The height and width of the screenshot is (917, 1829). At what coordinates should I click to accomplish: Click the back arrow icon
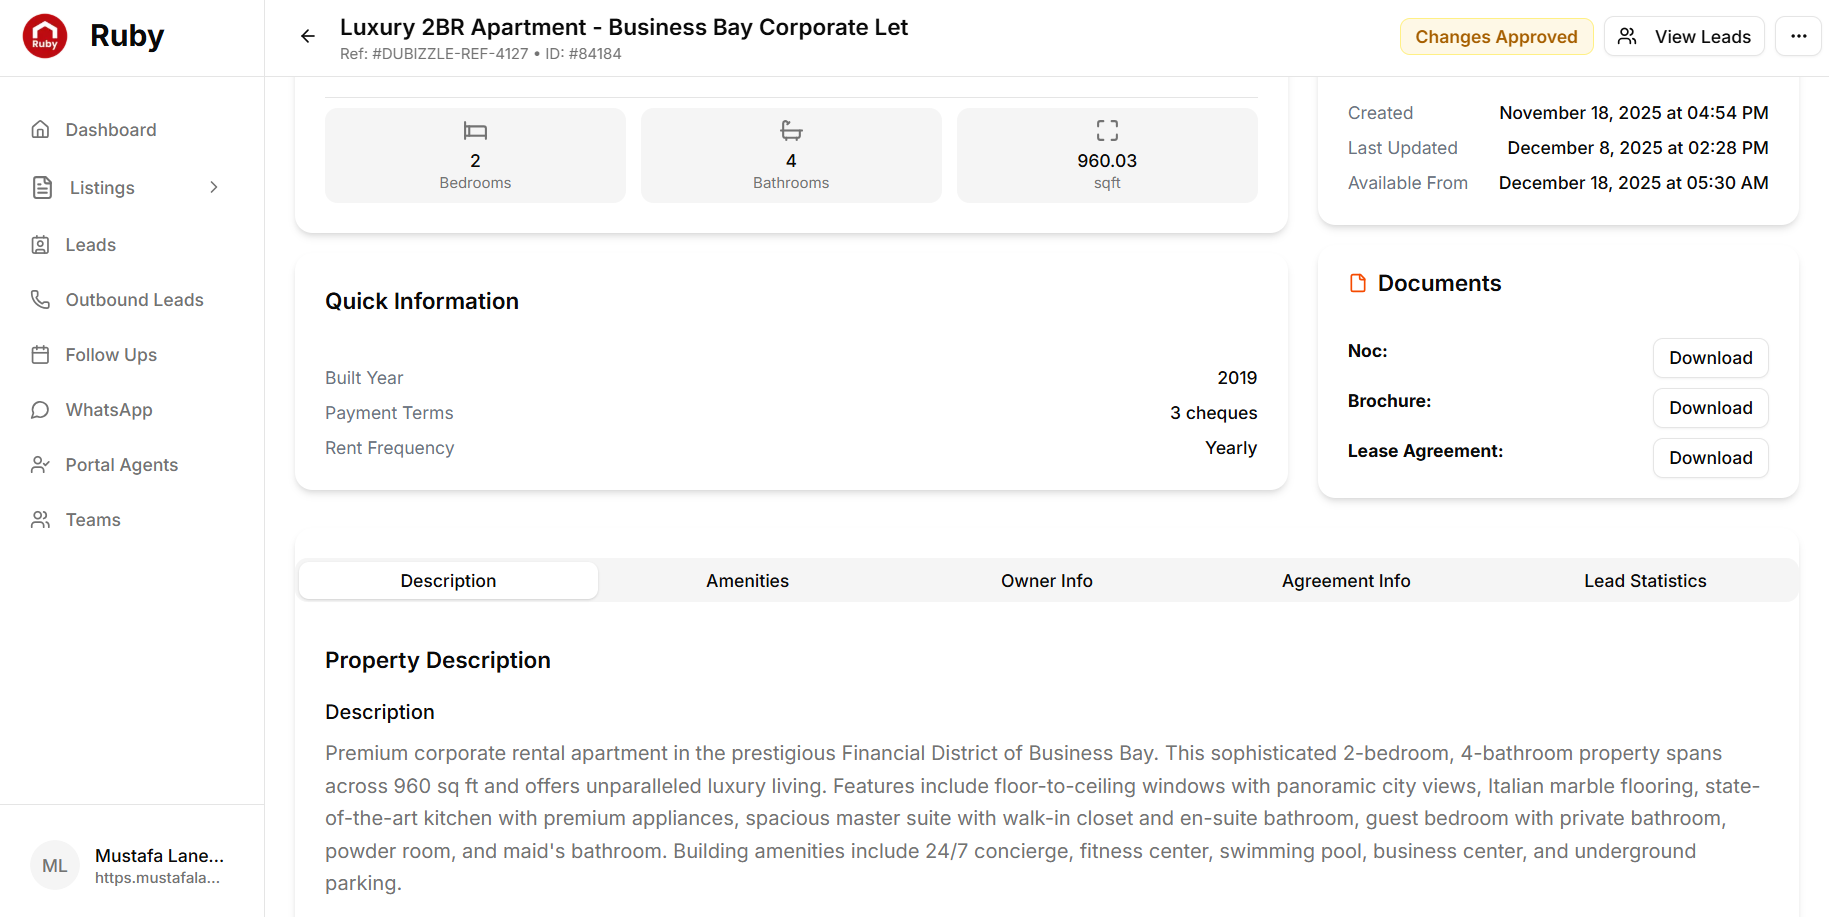tap(308, 37)
